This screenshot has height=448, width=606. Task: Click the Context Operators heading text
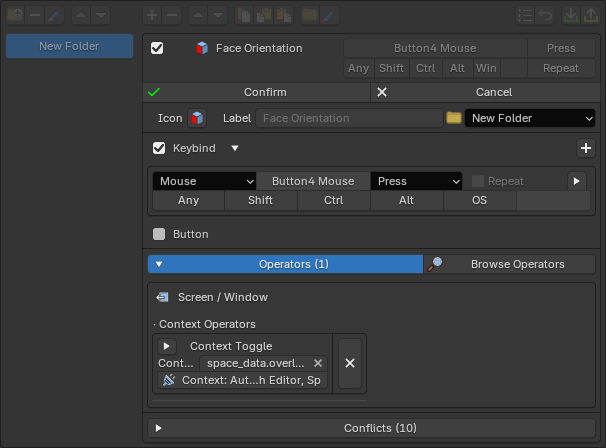click(x=208, y=324)
